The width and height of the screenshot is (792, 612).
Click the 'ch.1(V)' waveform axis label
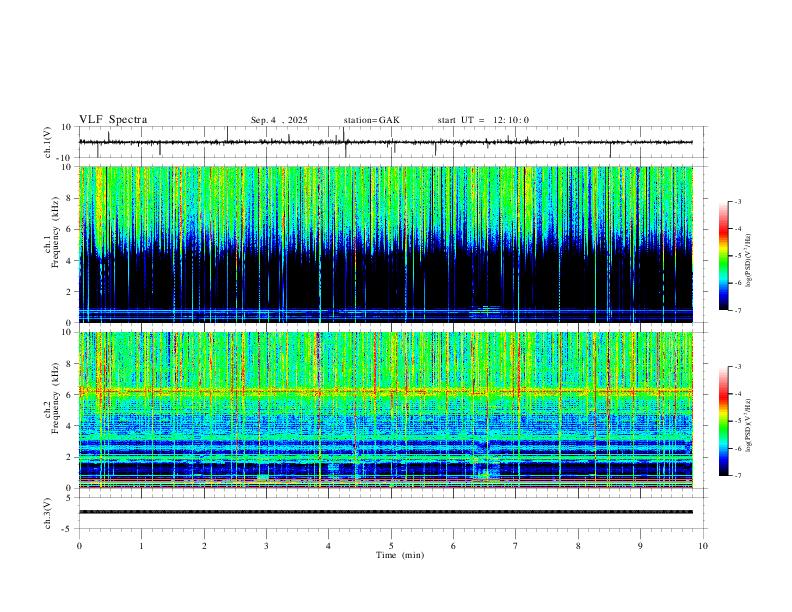click(x=48, y=142)
